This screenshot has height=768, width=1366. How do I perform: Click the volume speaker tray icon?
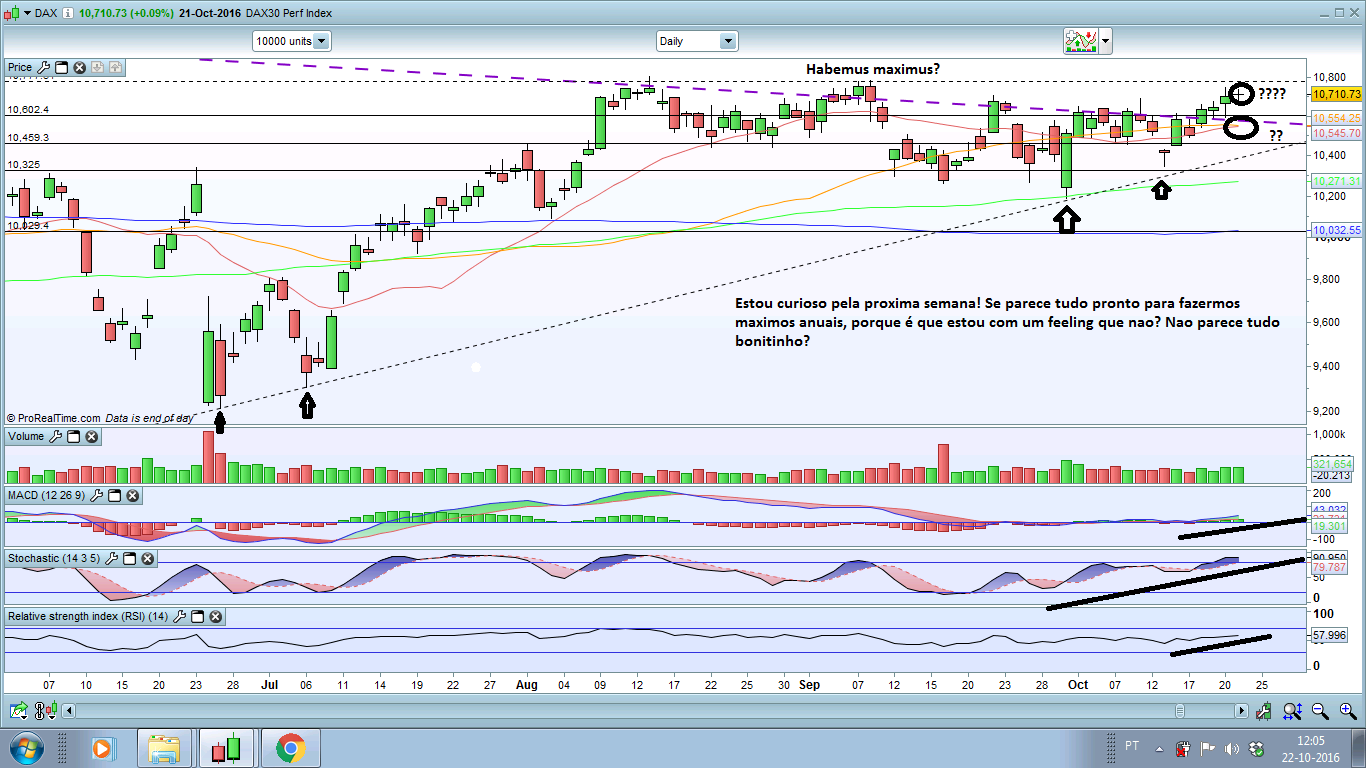[1230, 748]
